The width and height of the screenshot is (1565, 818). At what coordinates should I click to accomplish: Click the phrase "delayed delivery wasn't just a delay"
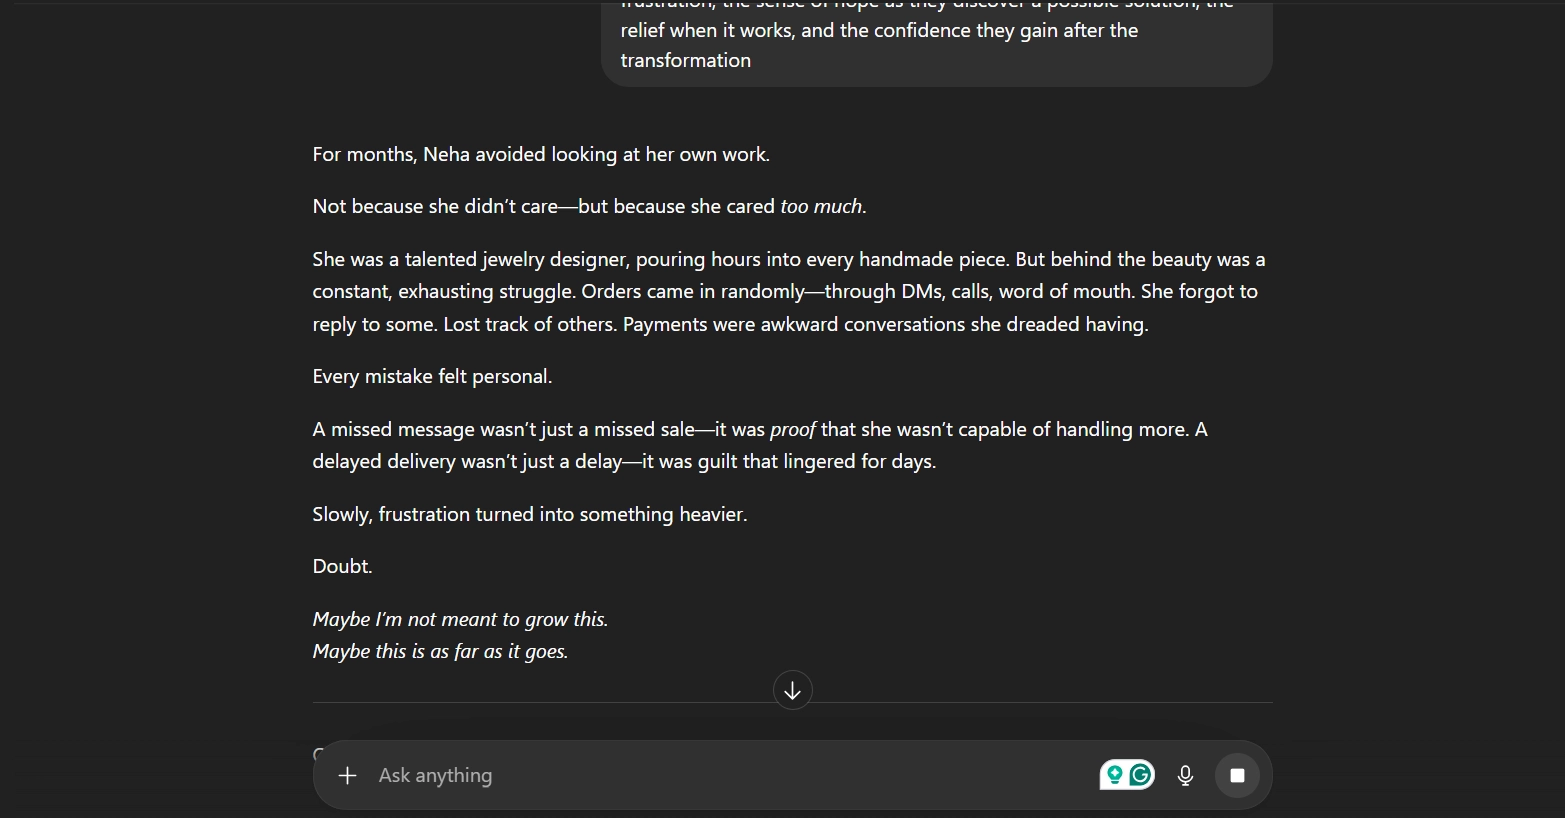pyautogui.click(x=467, y=461)
